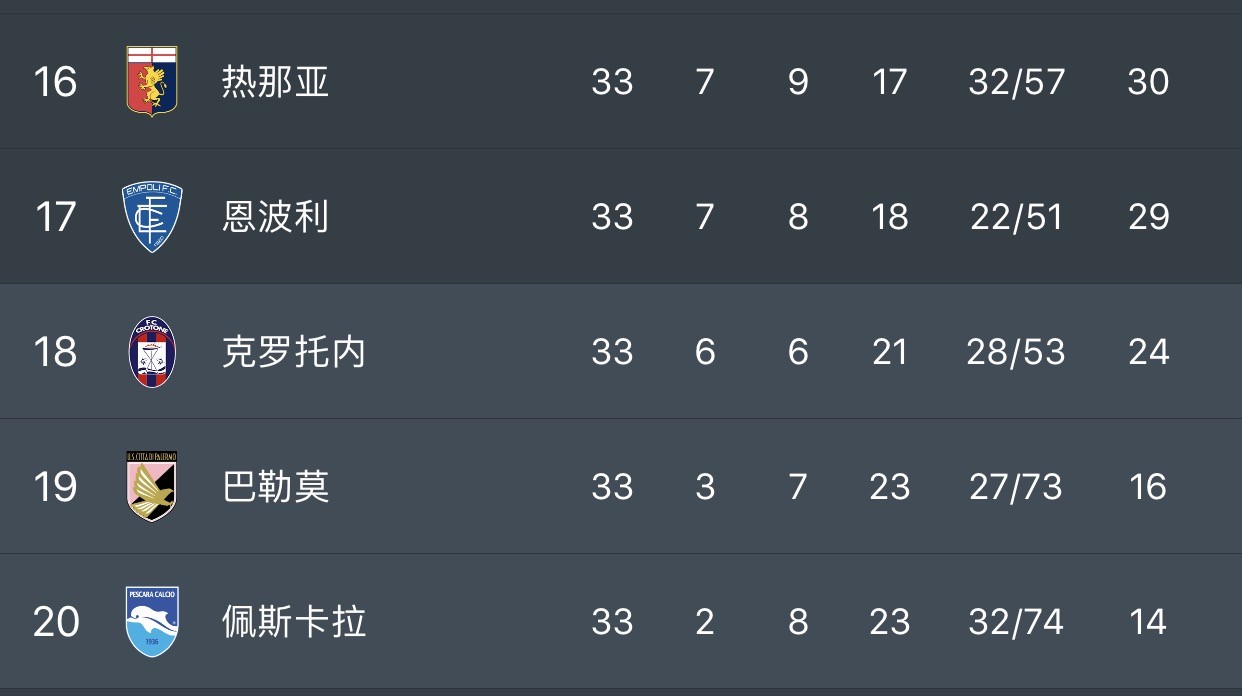Open team 克罗托内 details
The image size is (1242, 696).
[x=293, y=352]
